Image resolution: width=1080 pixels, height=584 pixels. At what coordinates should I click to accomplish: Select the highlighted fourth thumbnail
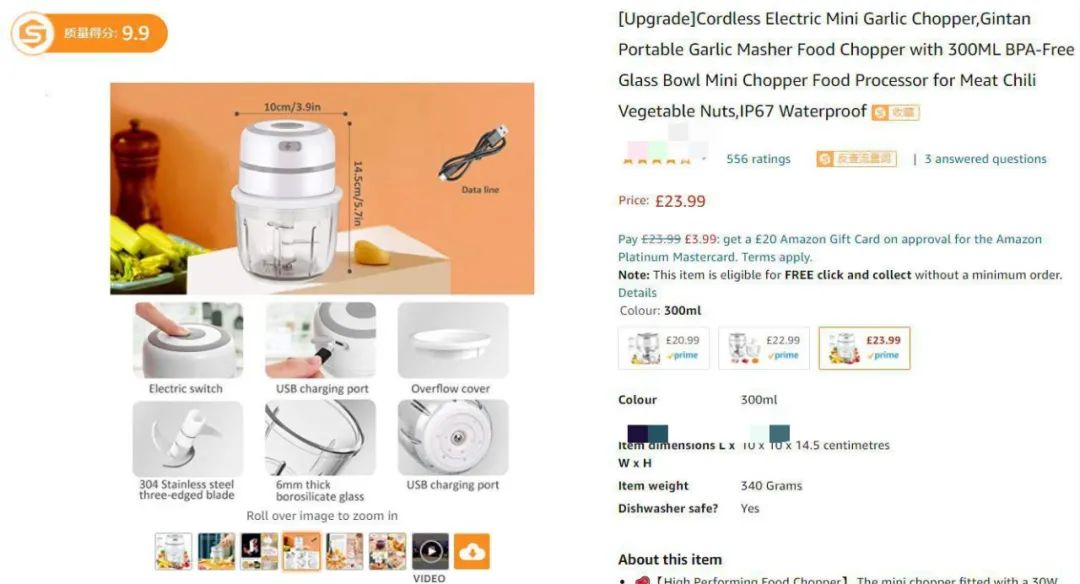click(x=302, y=551)
